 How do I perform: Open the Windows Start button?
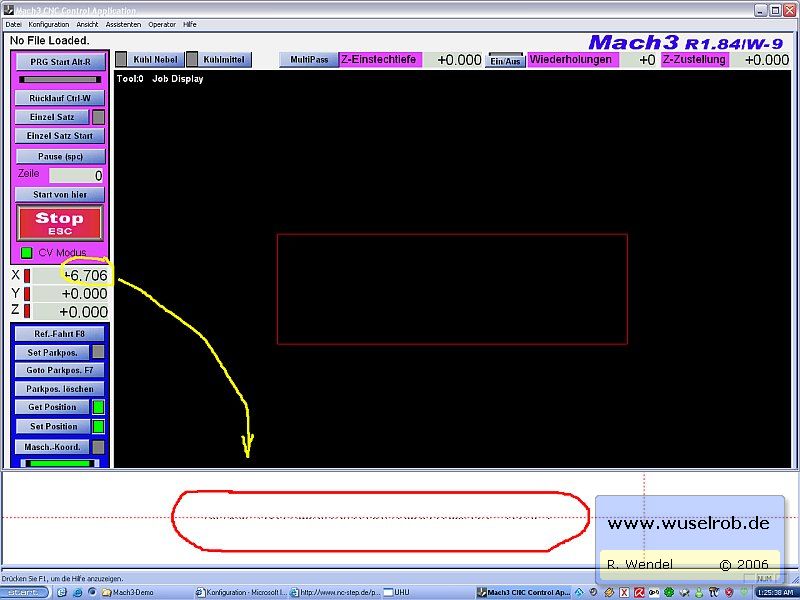tap(23, 592)
